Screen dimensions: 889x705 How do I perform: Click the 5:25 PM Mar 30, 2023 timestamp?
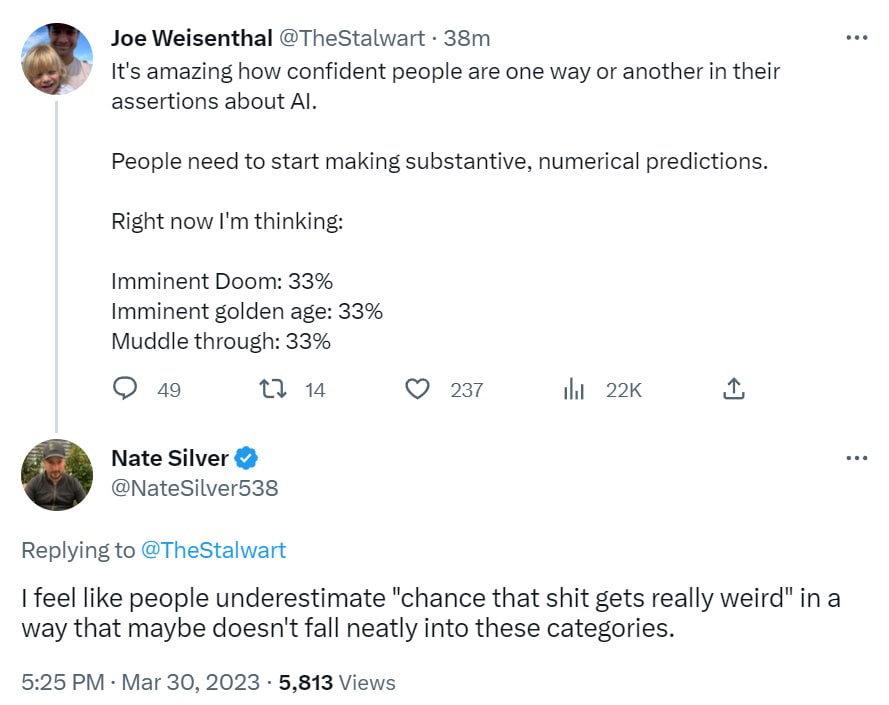tap(140, 683)
